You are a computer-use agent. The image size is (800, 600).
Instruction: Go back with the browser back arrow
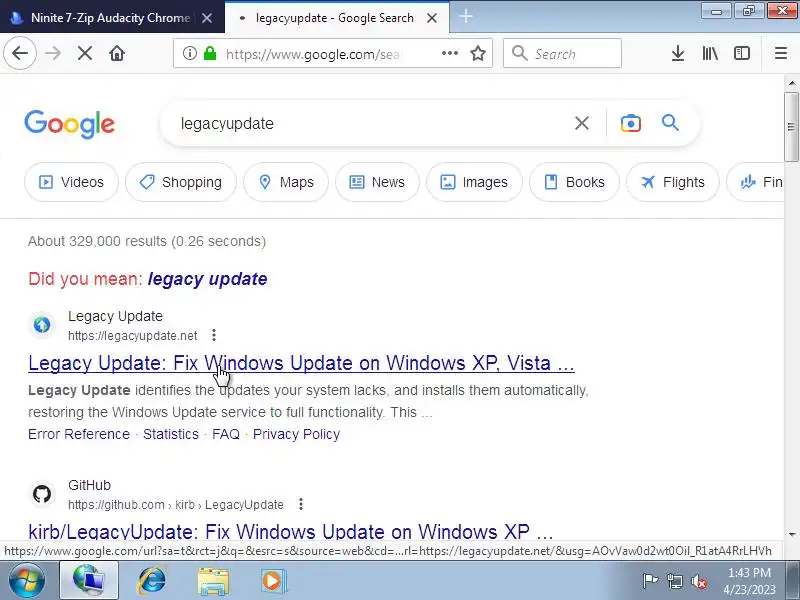tap(20, 53)
